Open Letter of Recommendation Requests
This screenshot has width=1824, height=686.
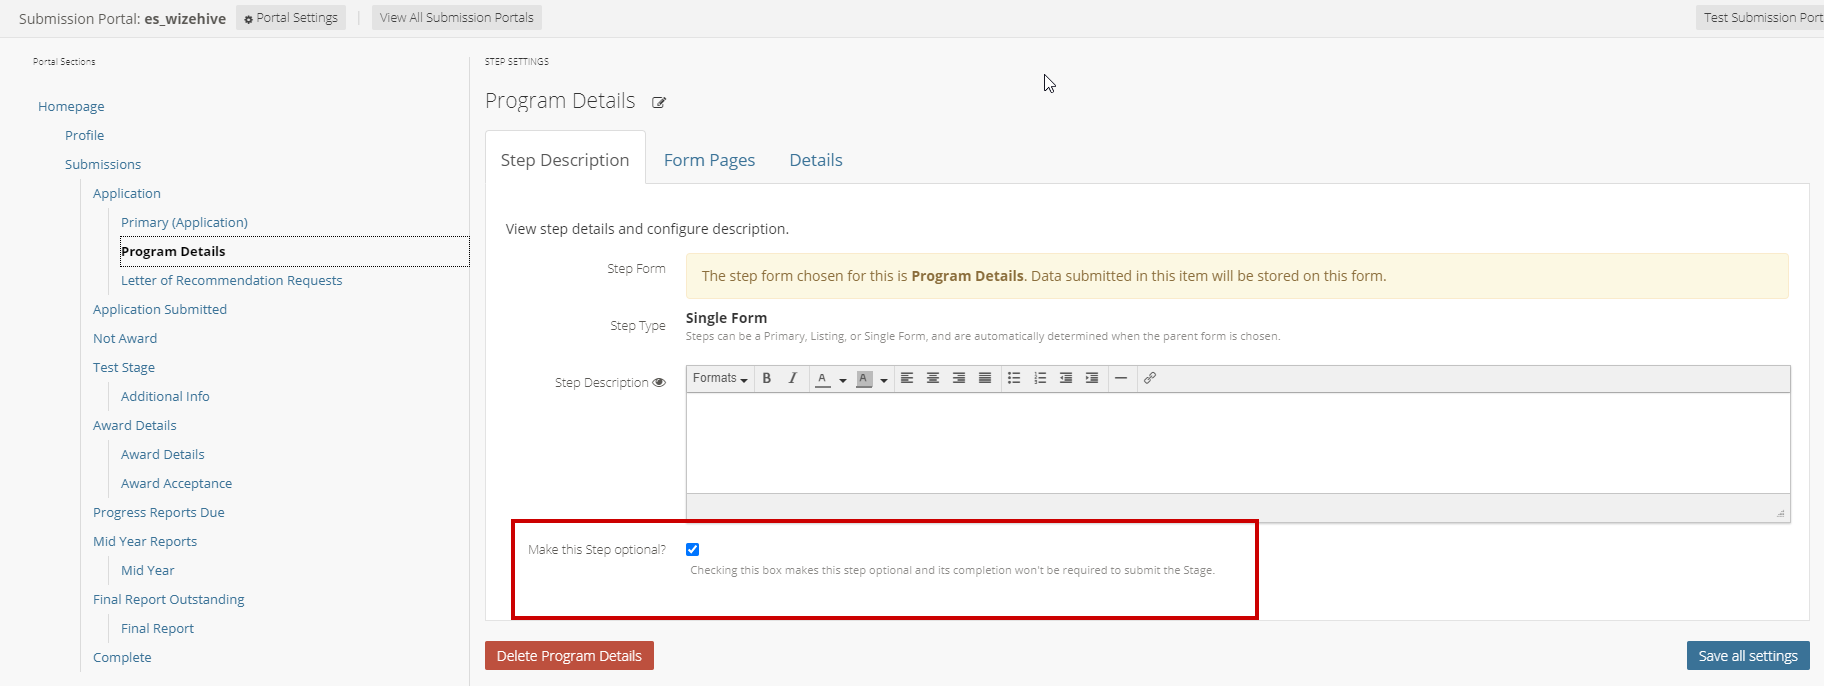click(x=231, y=280)
